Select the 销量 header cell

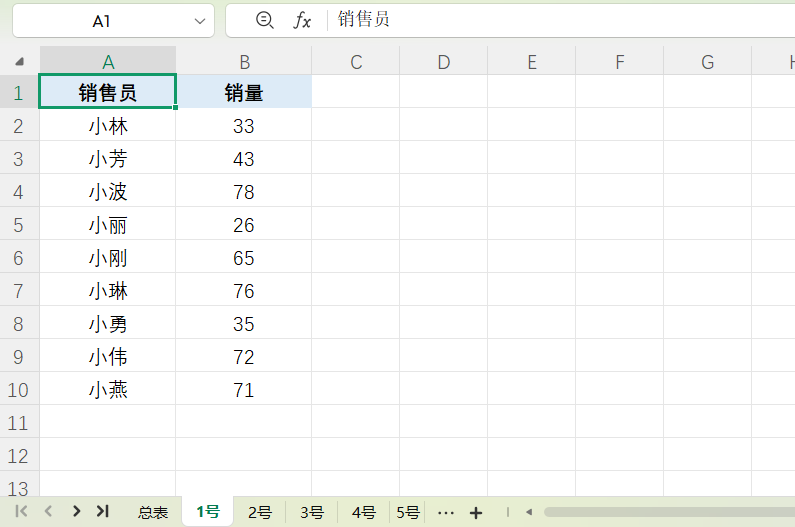pos(244,93)
